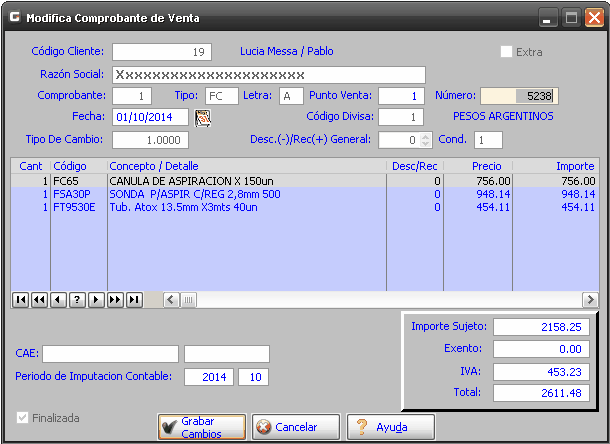This screenshot has height=444, width=610.
Task: Click the Importe column header
Action: [x=556, y=166]
